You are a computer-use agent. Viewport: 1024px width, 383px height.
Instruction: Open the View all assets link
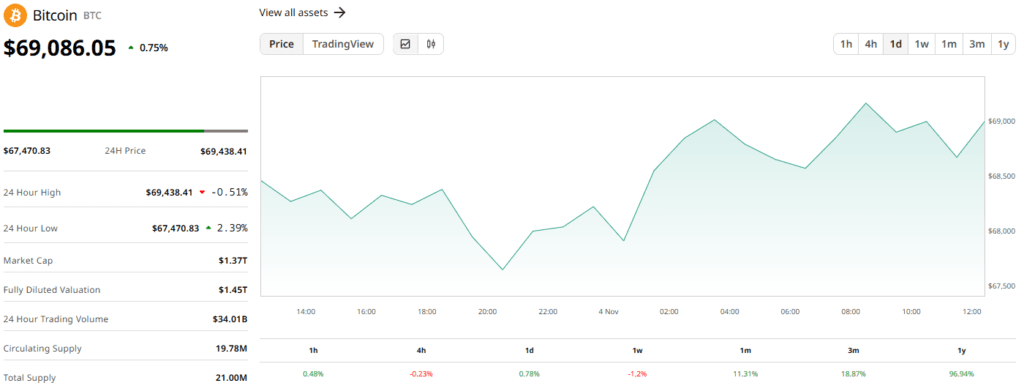293,12
